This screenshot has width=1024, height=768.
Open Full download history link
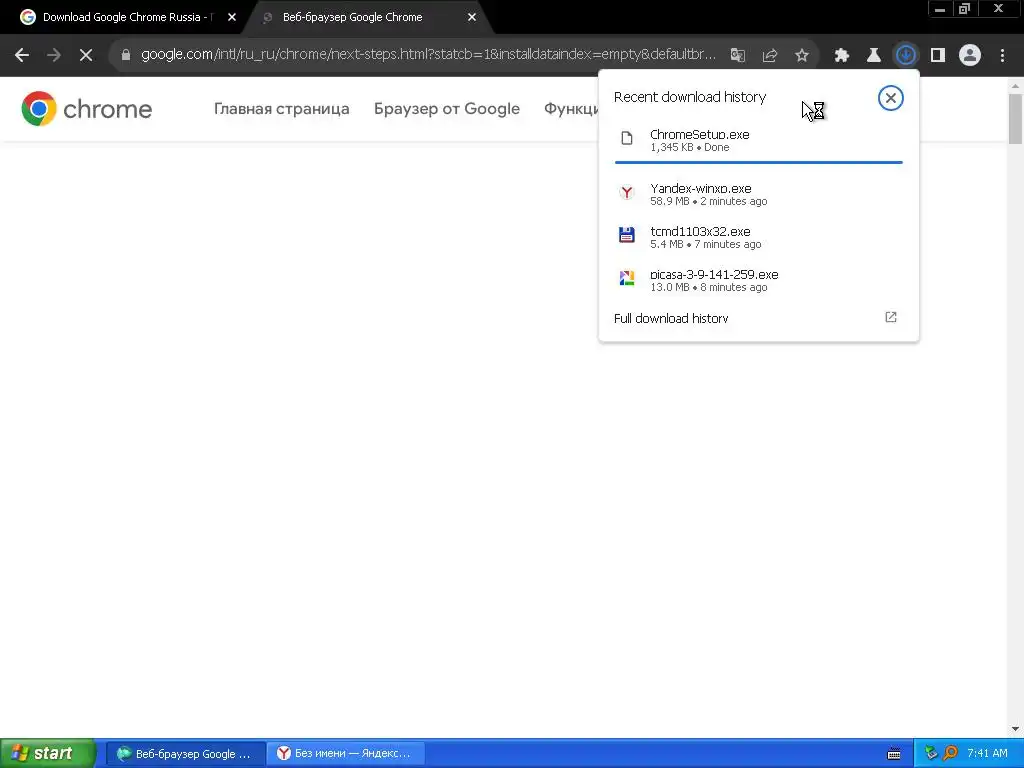pos(671,319)
